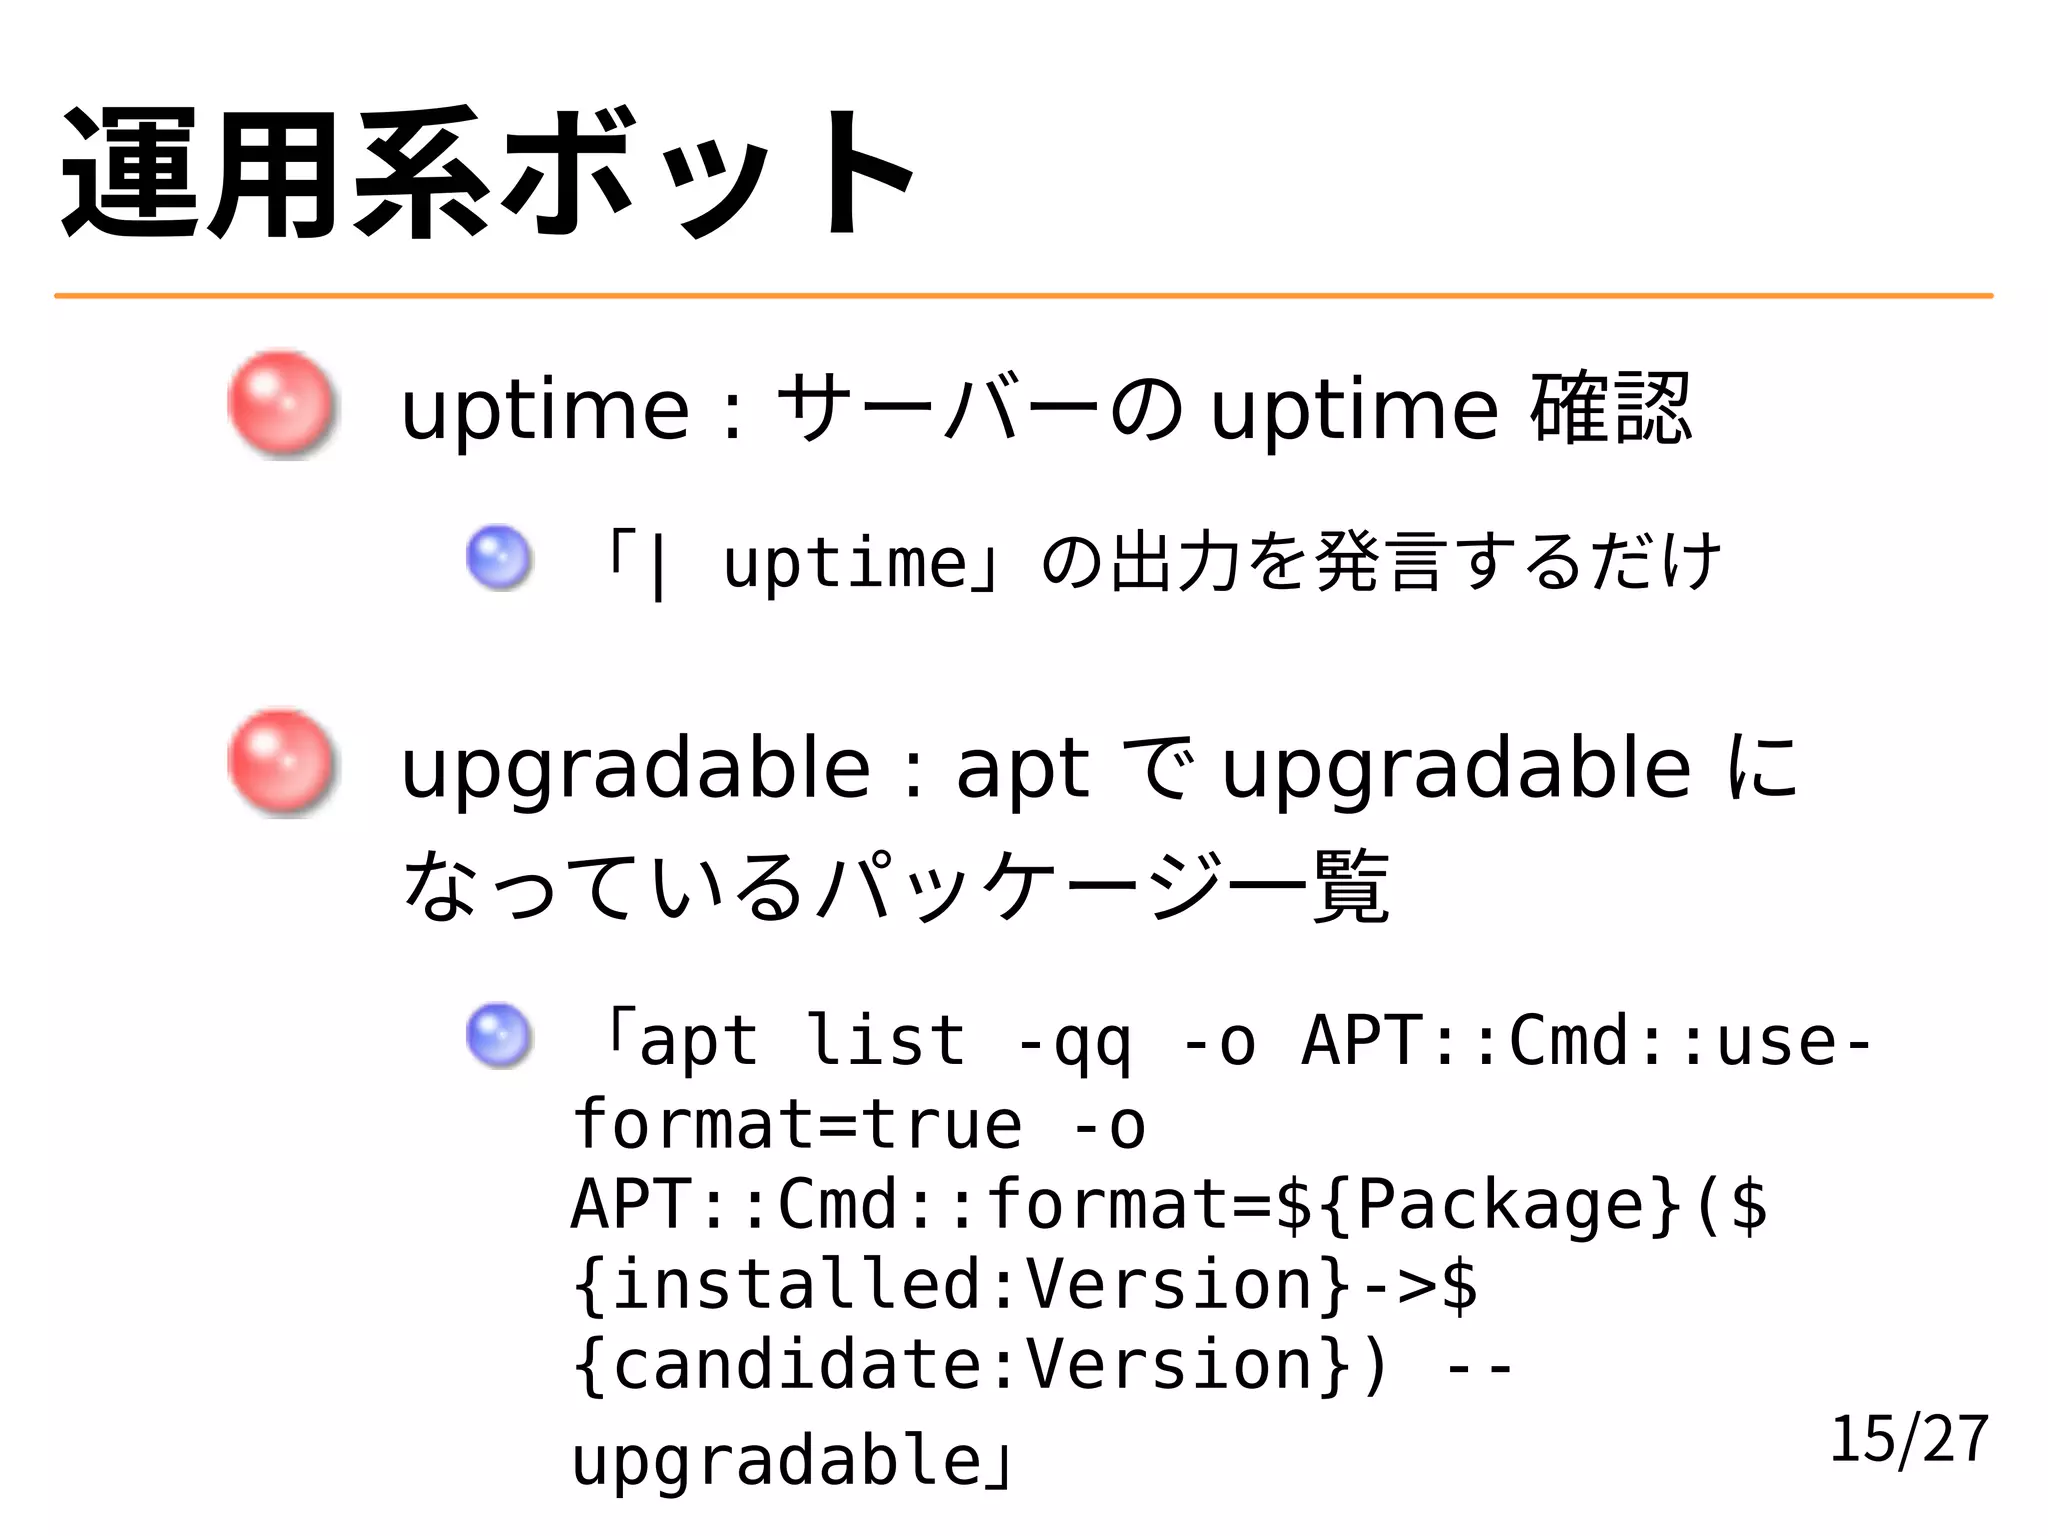Image resolution: width=2048 pixels, height=1536 pixels.
Task: Select the slide title 運用系ボット
Action: 487,173
